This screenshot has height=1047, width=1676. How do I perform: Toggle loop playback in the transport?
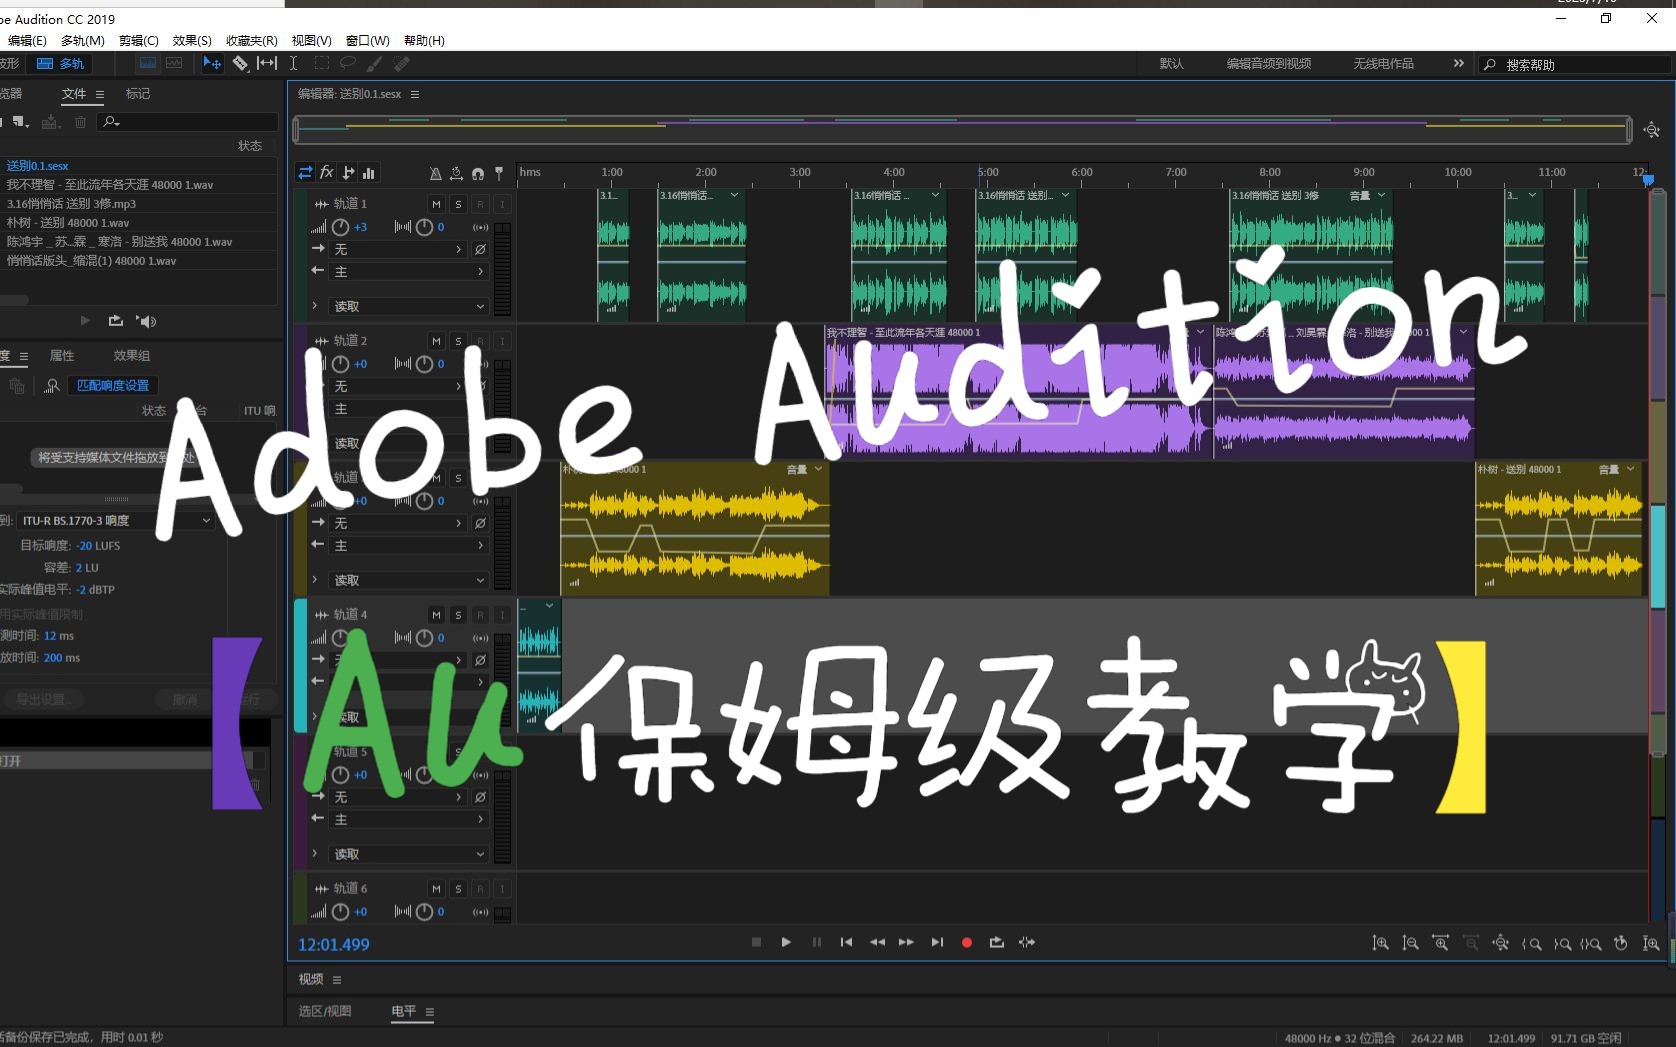click(997, 942)
